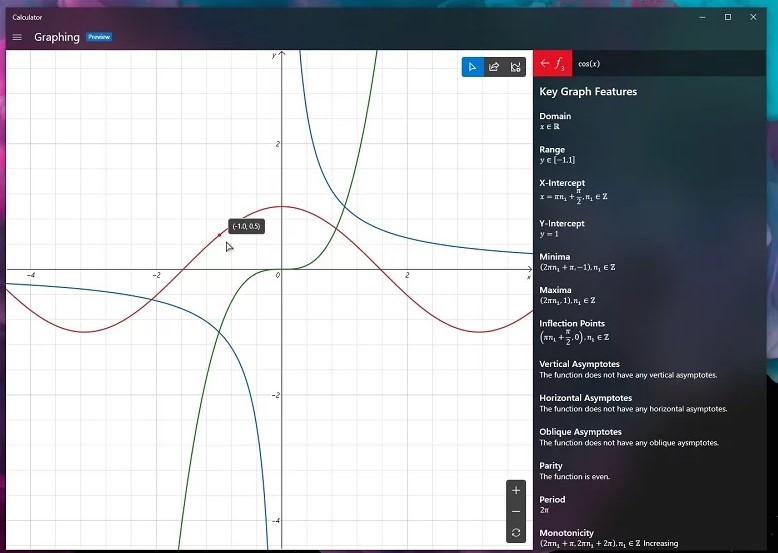The width and height of the screenshot is (778, 553).
Task: Click the Preview badge
Action: point(99,37)
